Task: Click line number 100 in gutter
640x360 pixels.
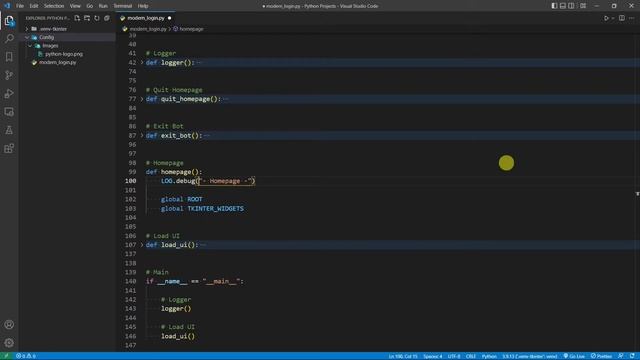Action: tap(131, 181)
